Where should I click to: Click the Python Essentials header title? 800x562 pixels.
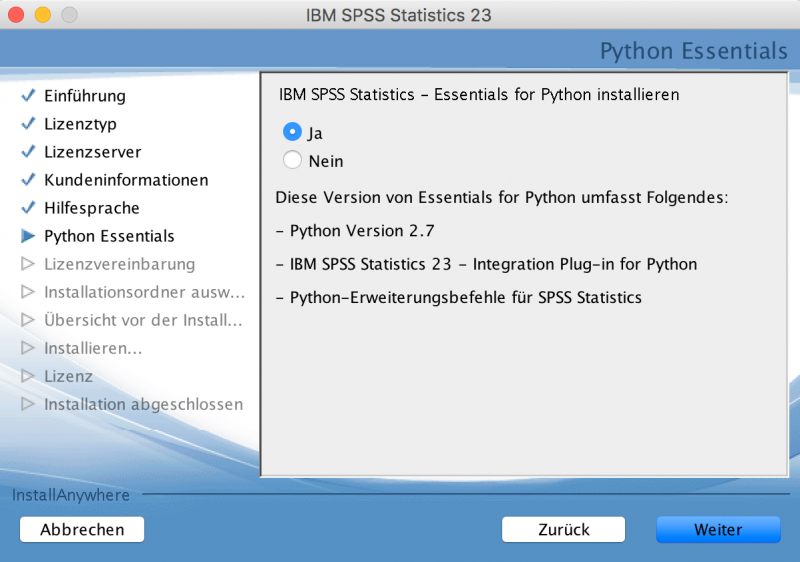click(x=693, y=51)
